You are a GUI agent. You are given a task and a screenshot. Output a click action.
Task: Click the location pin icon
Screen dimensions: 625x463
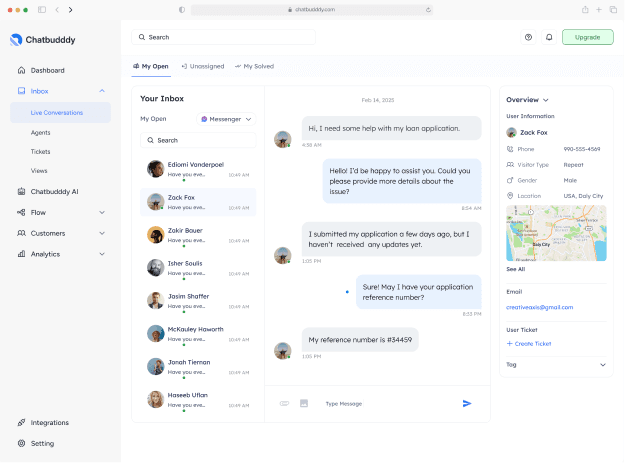pos(510,196)
